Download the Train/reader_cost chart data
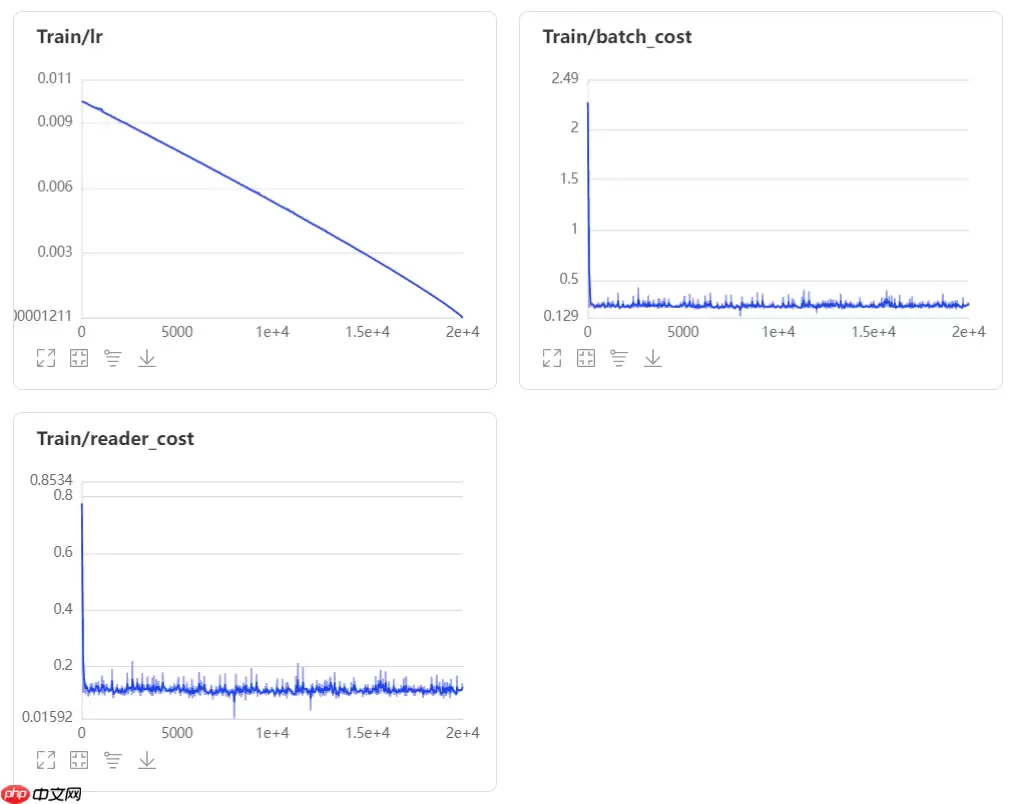The height and width of the screenshot is (804, 1028). pyautogui.click(x=147, y=760)
